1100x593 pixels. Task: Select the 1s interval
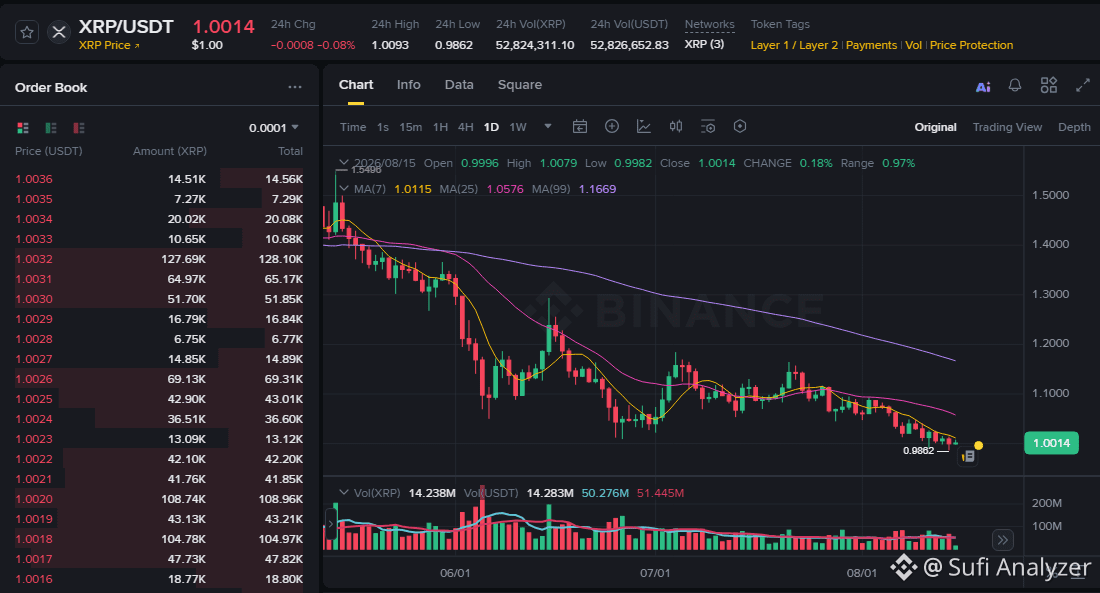(x=382, y=127)
